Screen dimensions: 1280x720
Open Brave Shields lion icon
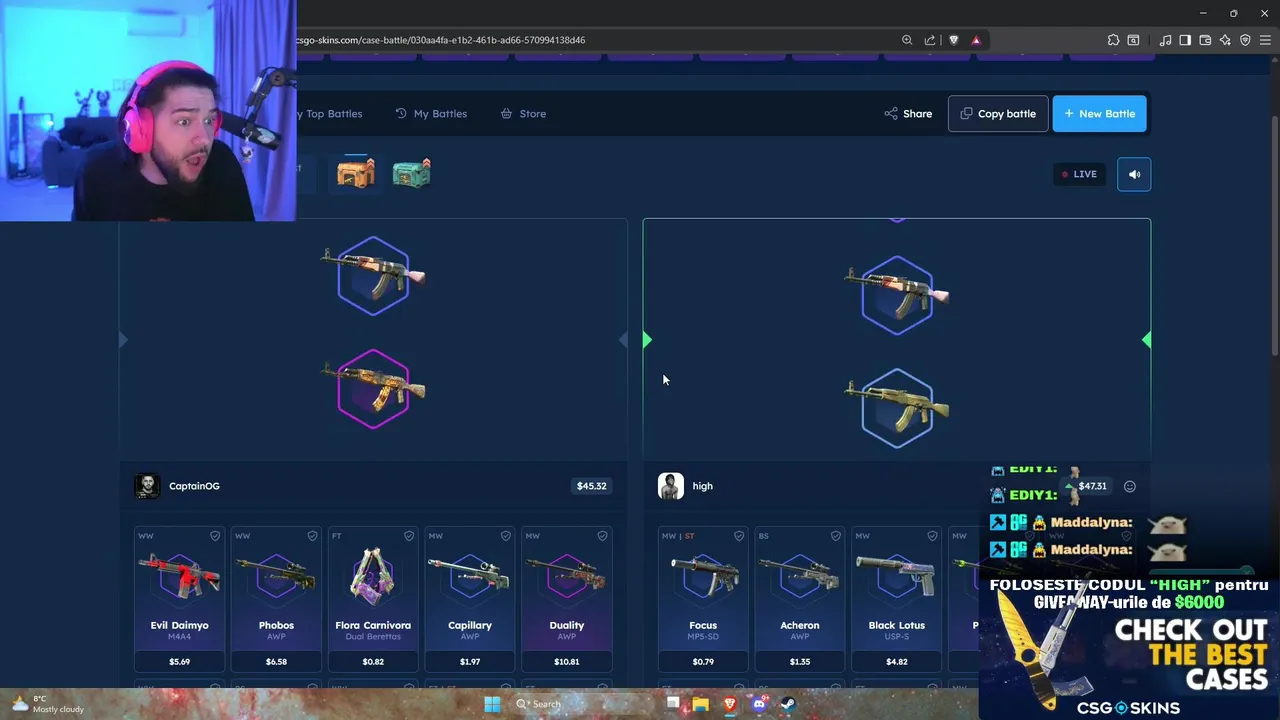(953, 40)
